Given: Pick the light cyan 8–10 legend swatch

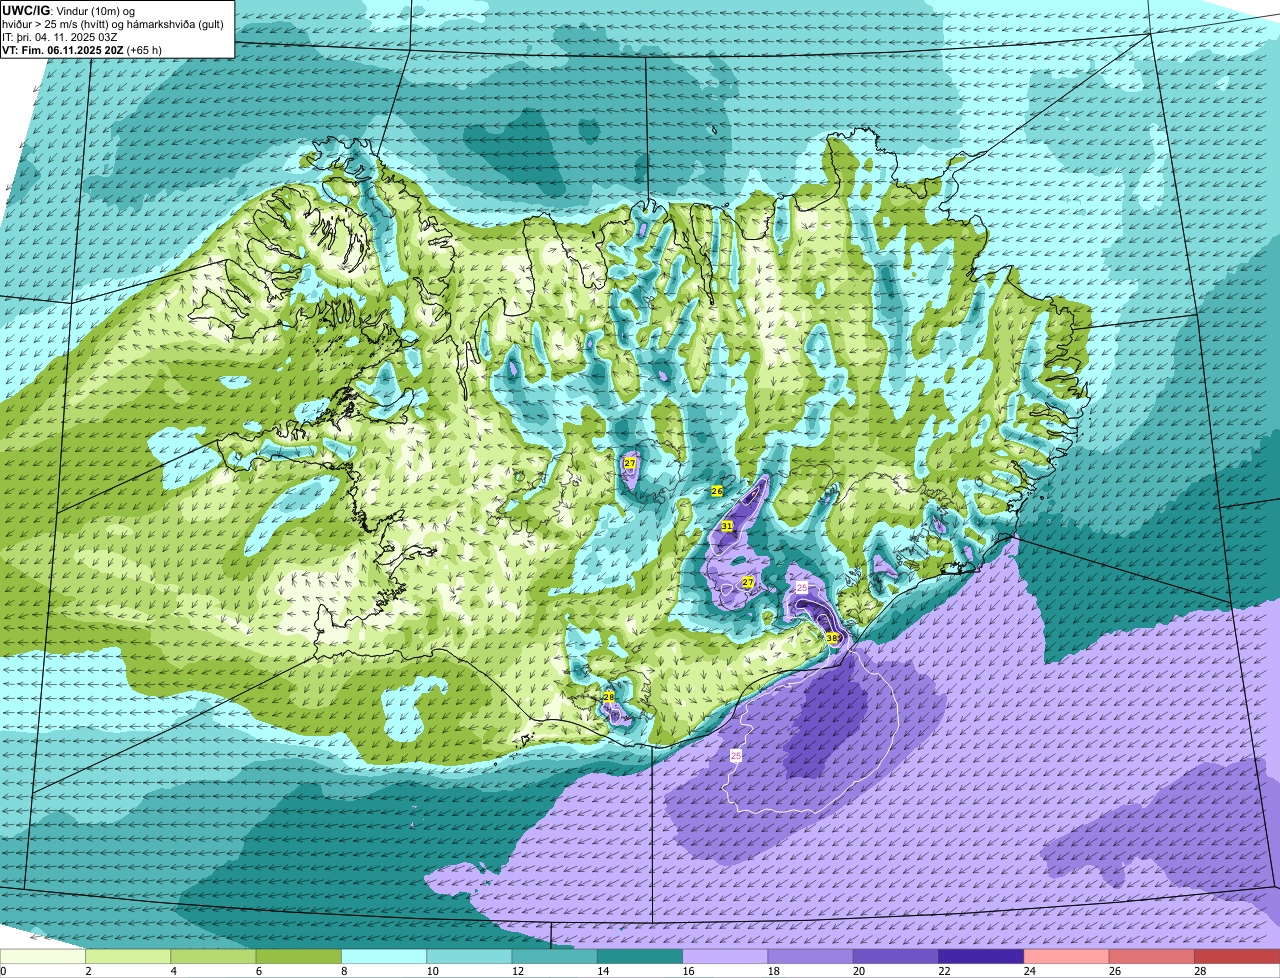Looking at the screenshot, I should click(384, 957).
